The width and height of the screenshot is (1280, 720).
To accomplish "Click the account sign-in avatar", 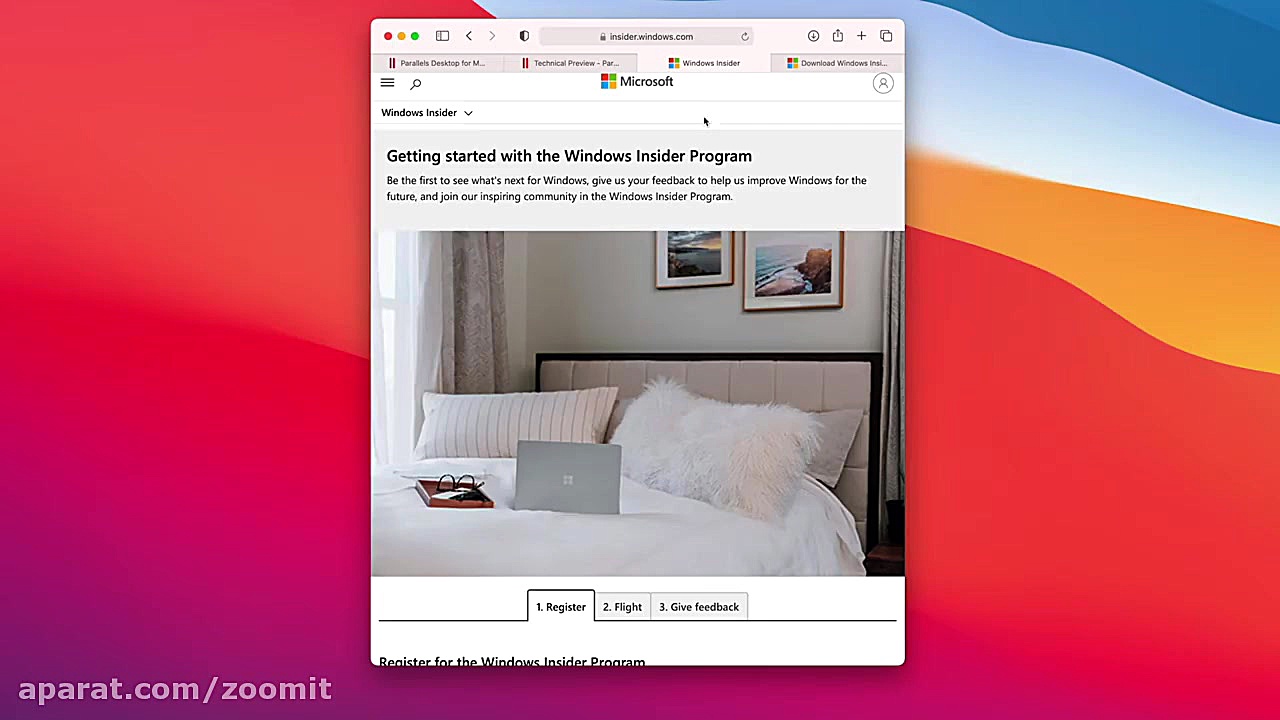I will (883, 84).
